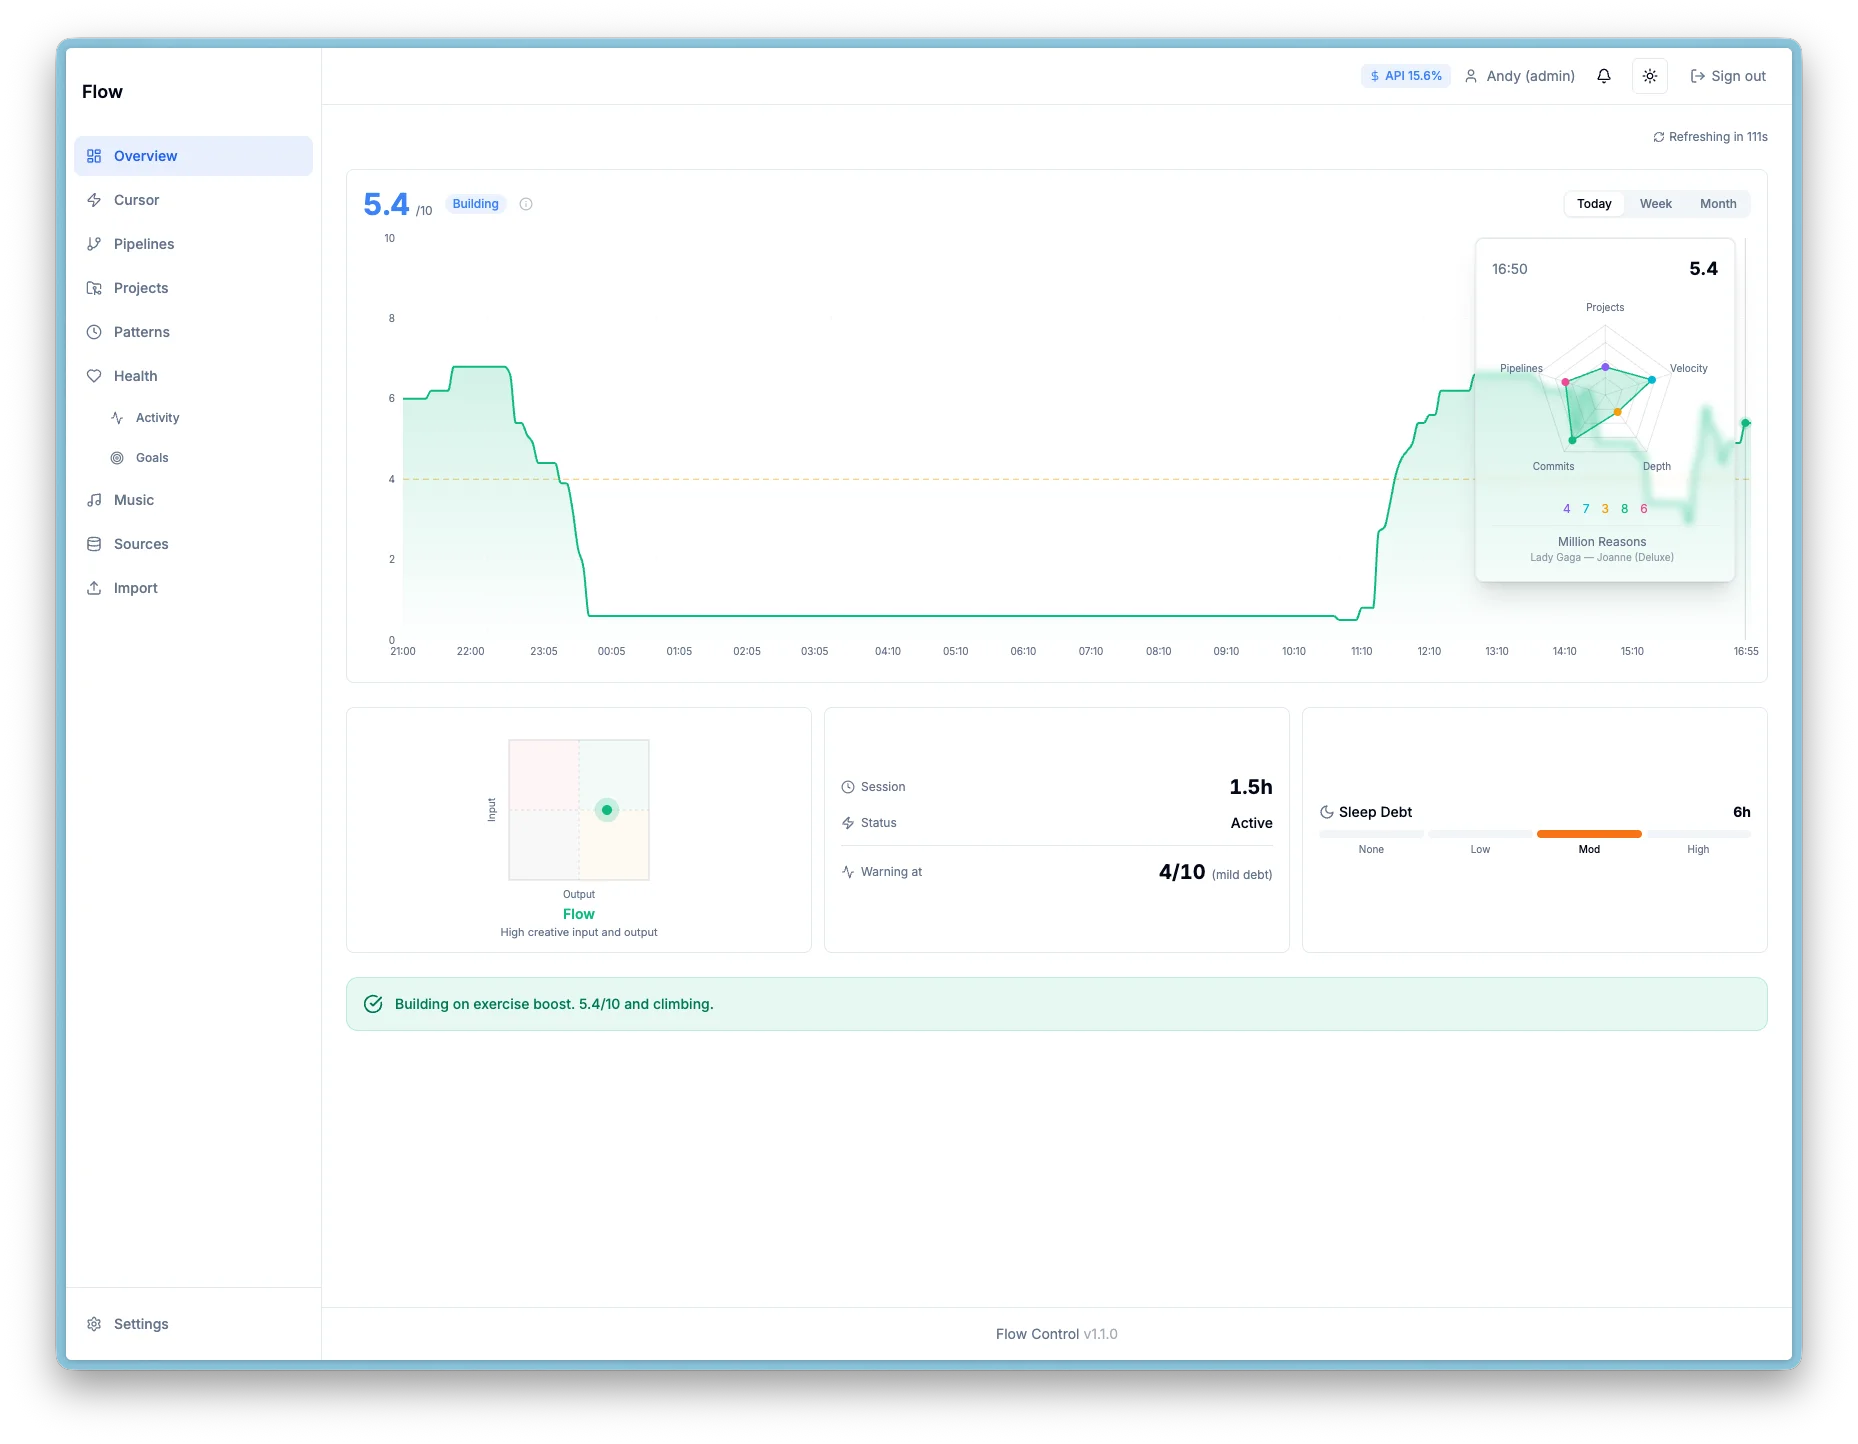
Task: Select the Activity sub-item under Health
Action: [x=157, y=418]
